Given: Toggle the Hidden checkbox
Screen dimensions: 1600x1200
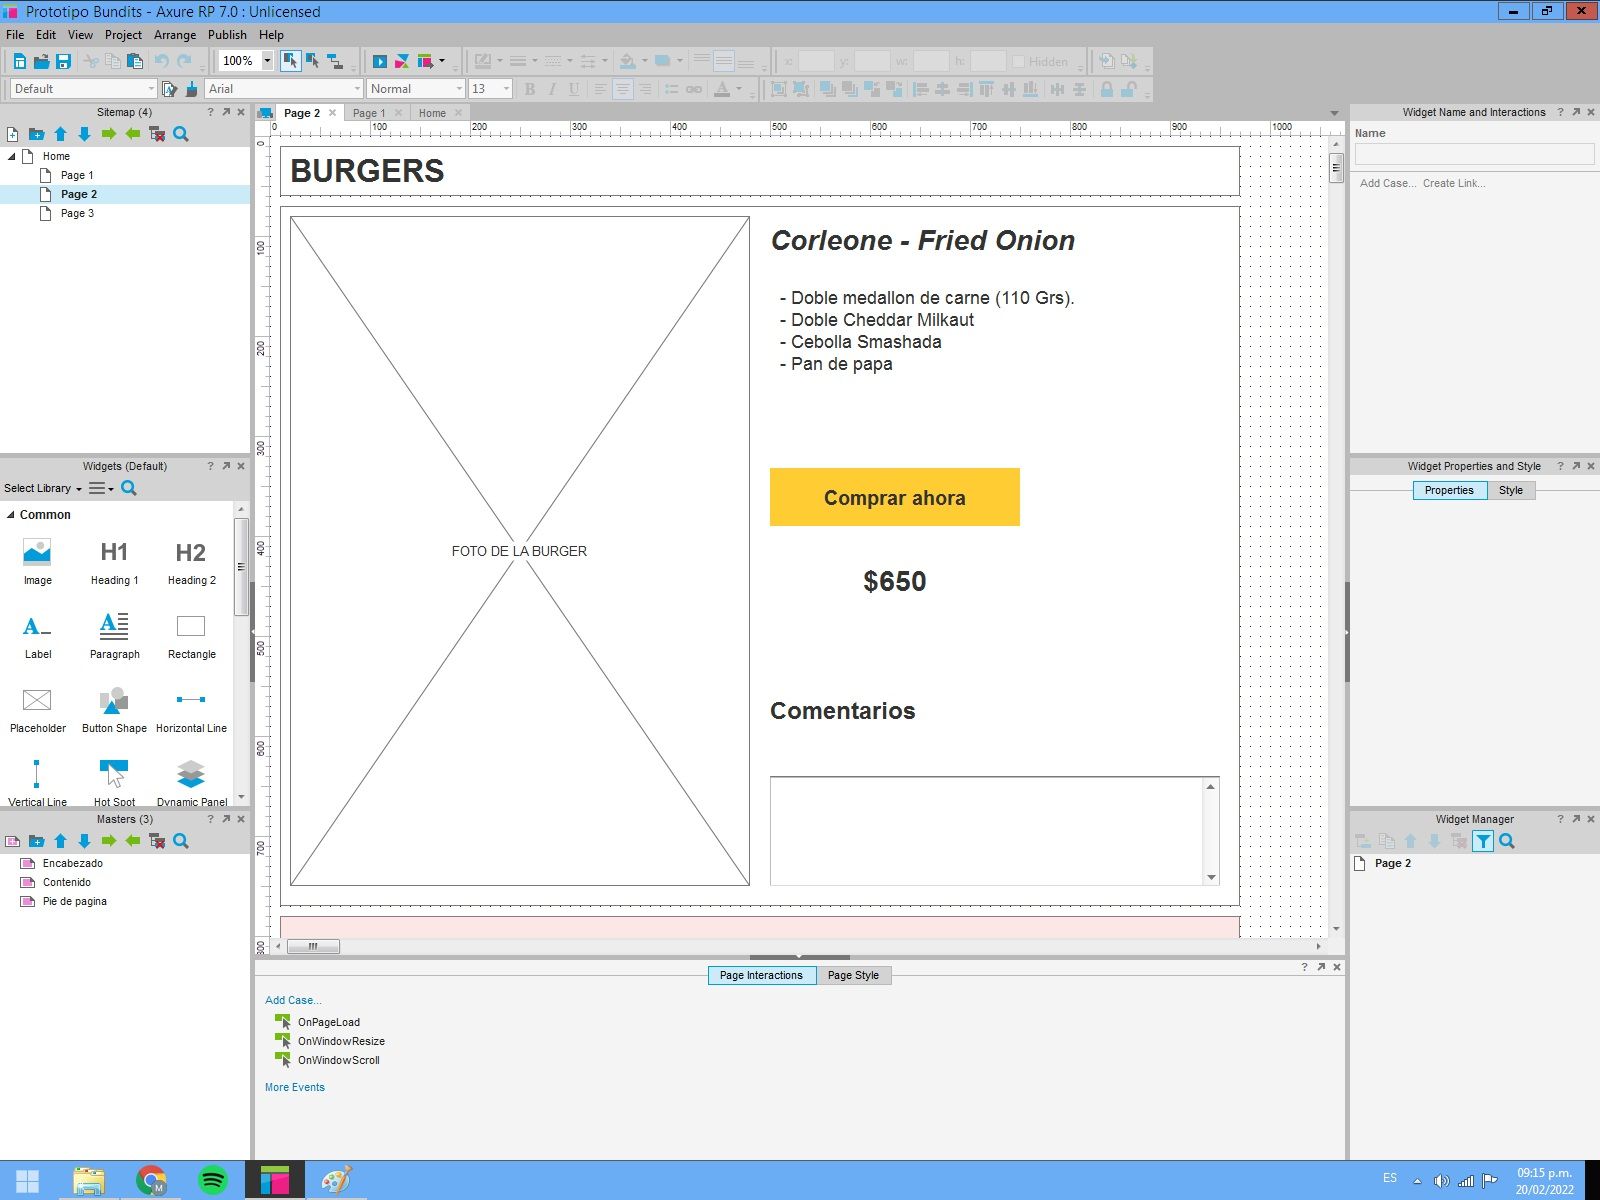Looking at the screenshot, I should [1018, 61].
